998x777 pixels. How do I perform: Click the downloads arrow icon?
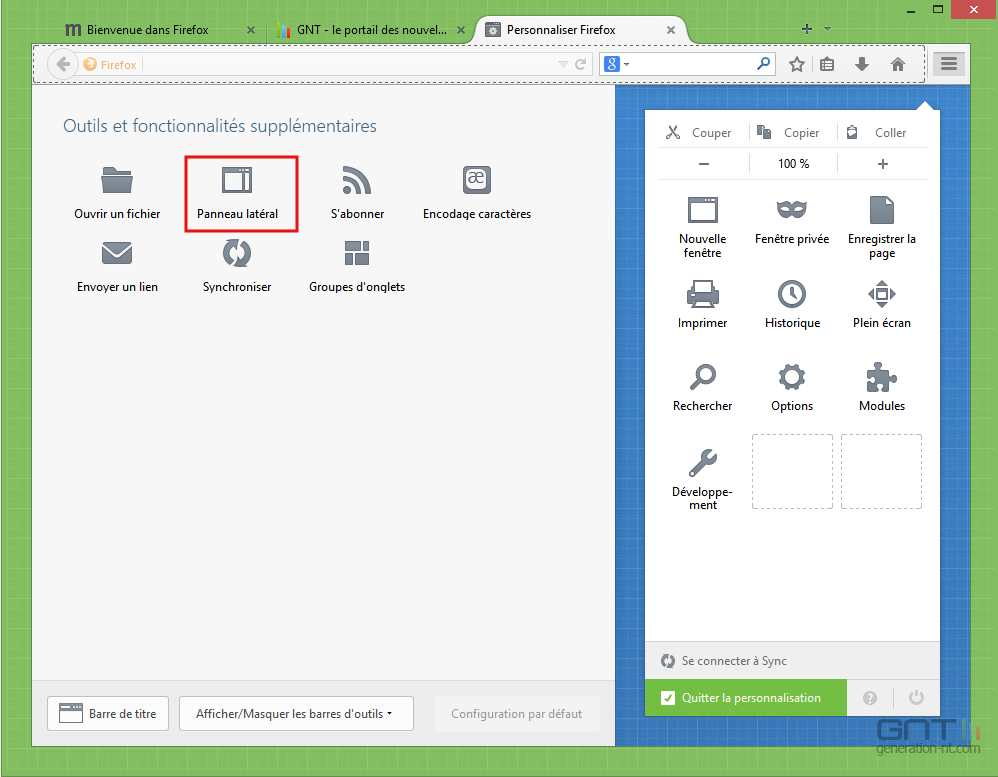point(862,64)
